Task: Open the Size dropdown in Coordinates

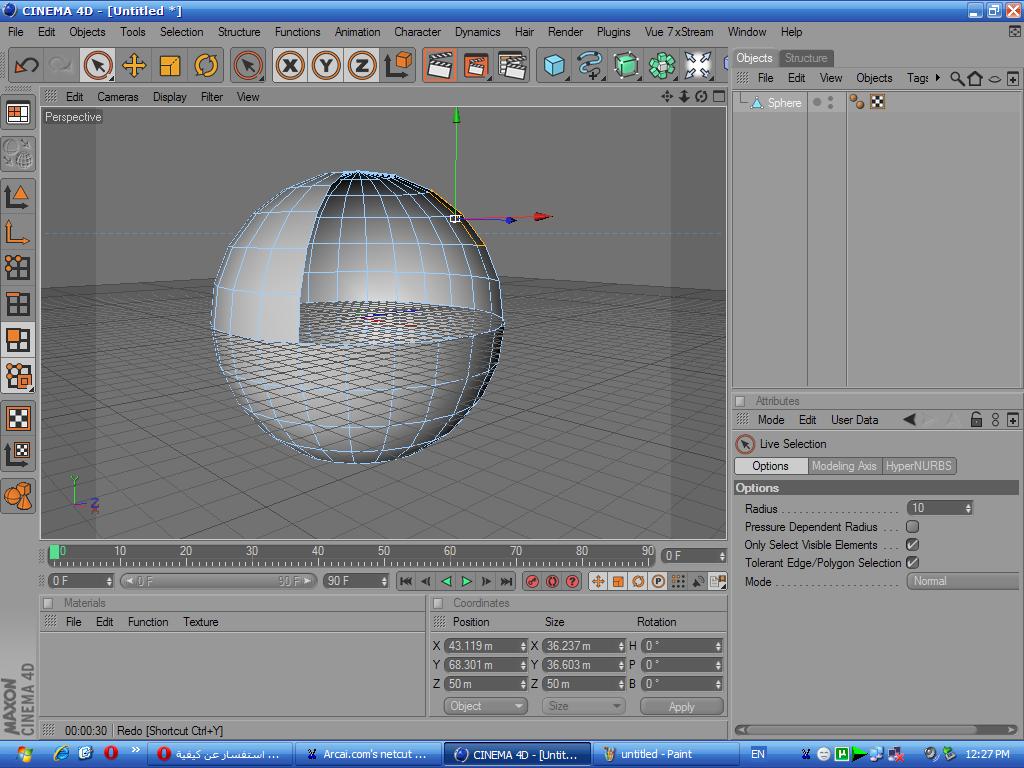Action: point(583,706)
